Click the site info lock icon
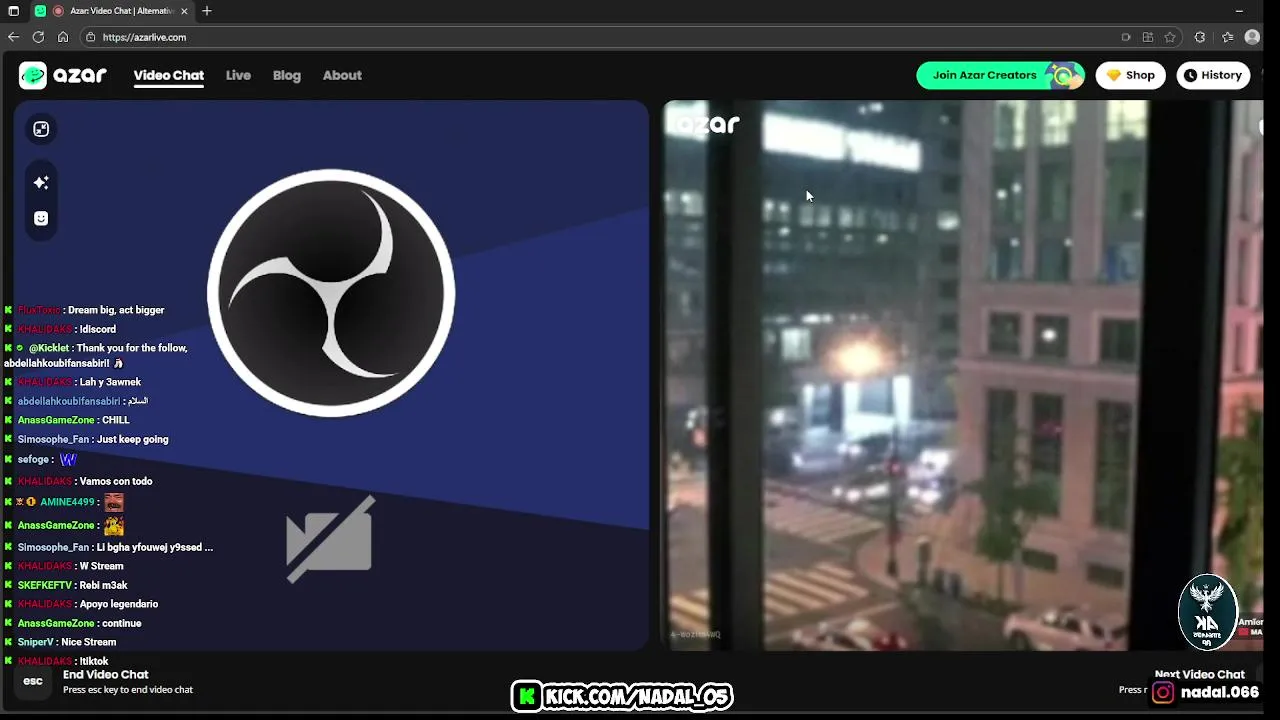The image size is (1280, 720). click(90, 37)
